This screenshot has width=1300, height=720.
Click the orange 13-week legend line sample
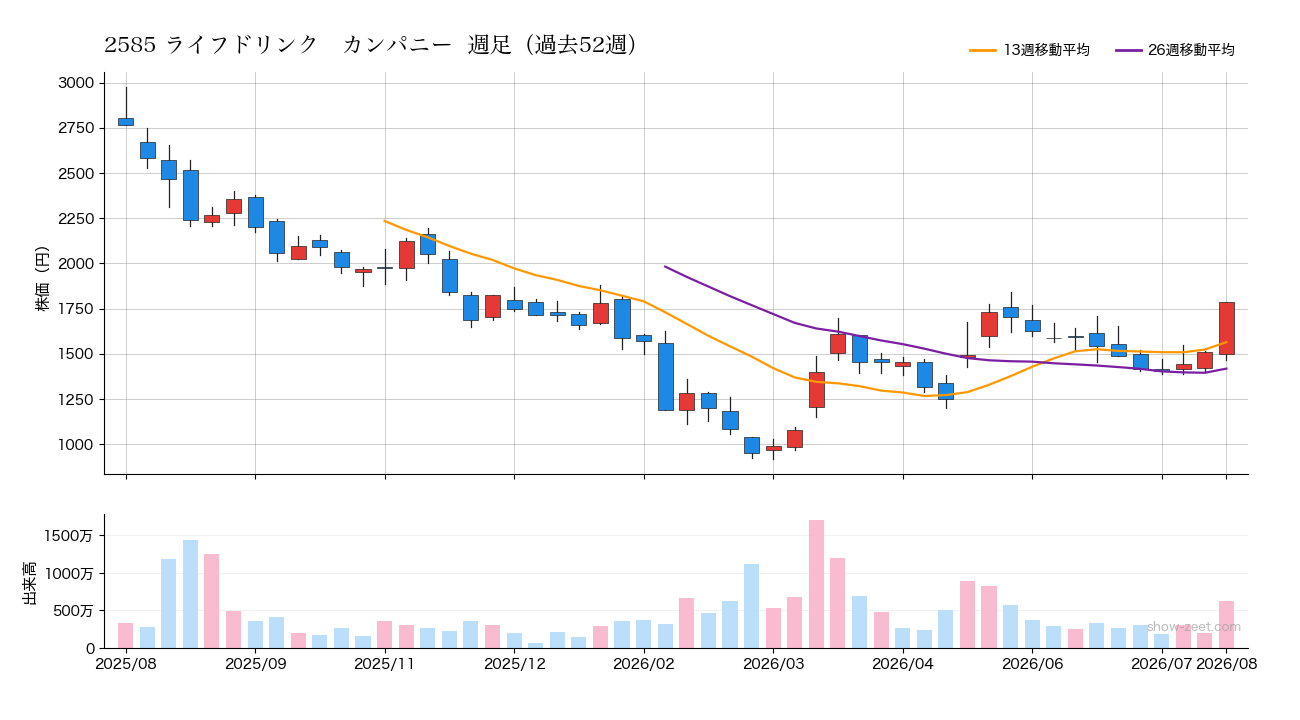click(x=984, y=50)
